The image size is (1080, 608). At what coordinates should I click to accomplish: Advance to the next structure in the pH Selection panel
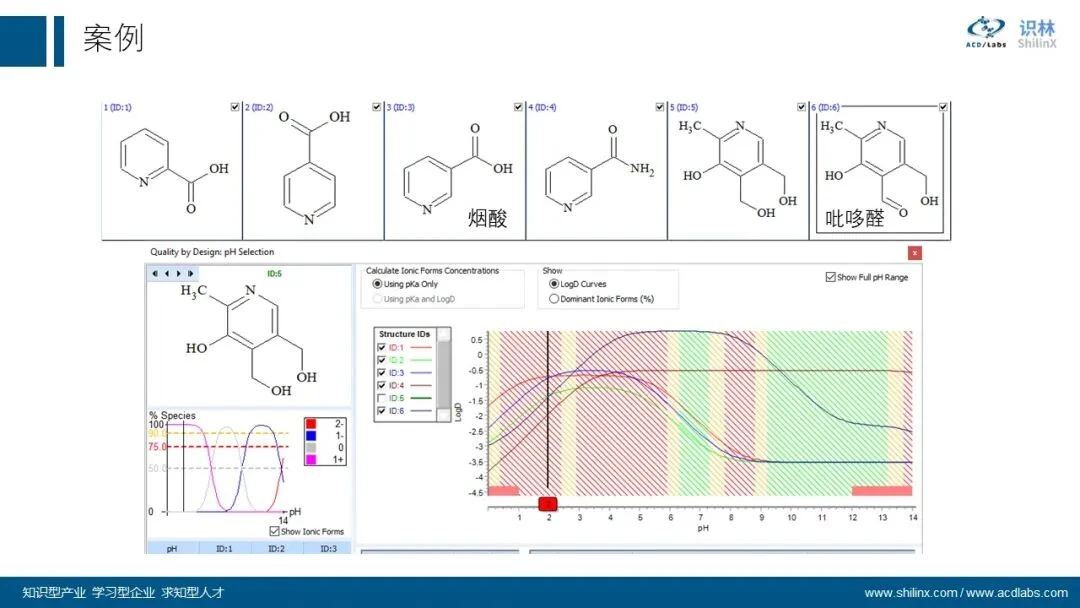(178, 273)
